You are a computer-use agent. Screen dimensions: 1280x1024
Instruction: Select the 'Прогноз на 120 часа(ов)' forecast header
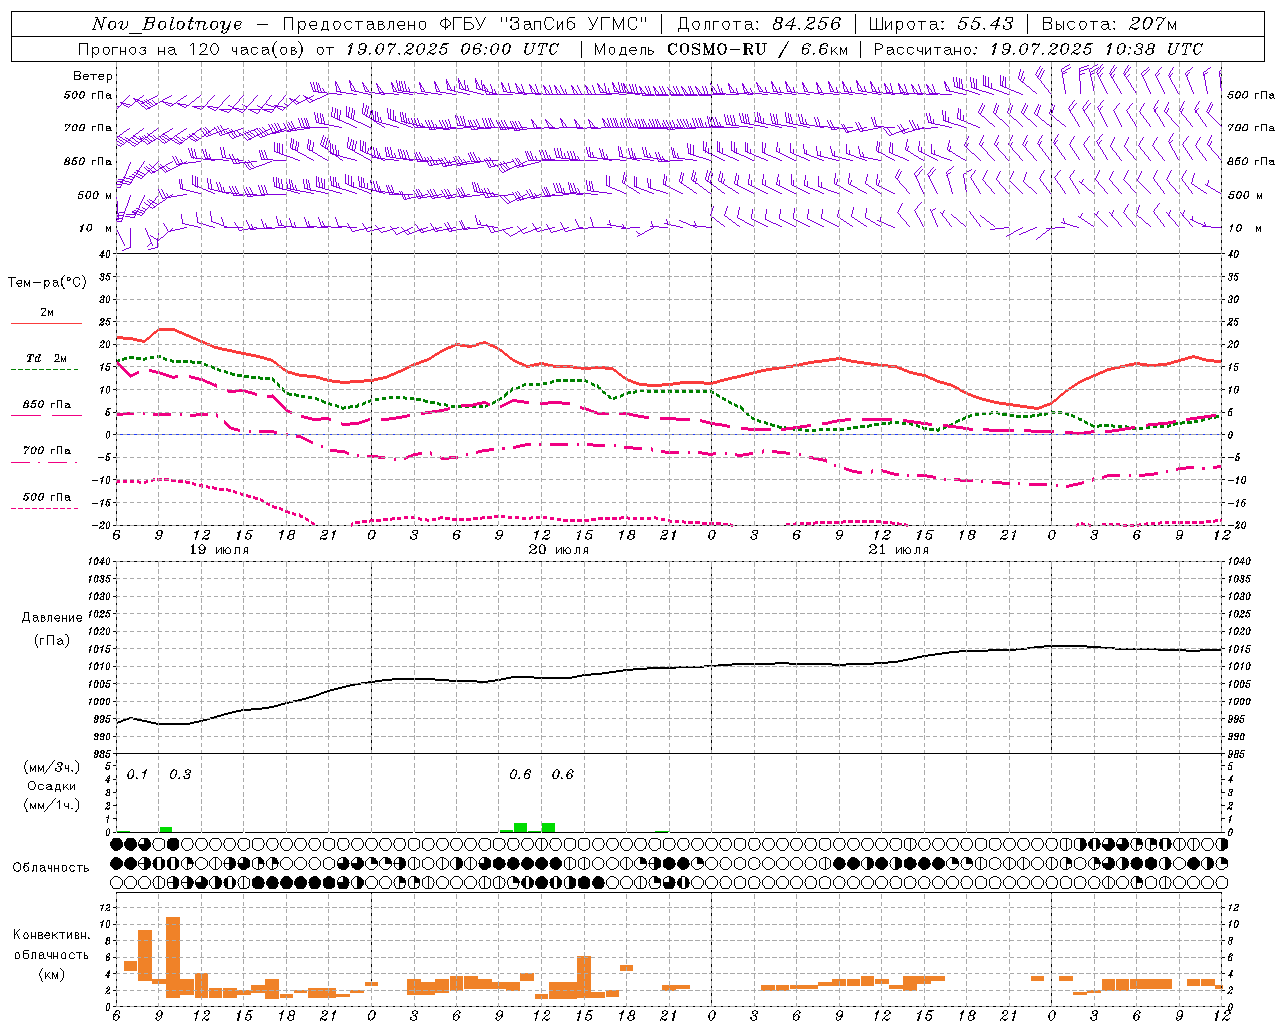click(192, 49)
